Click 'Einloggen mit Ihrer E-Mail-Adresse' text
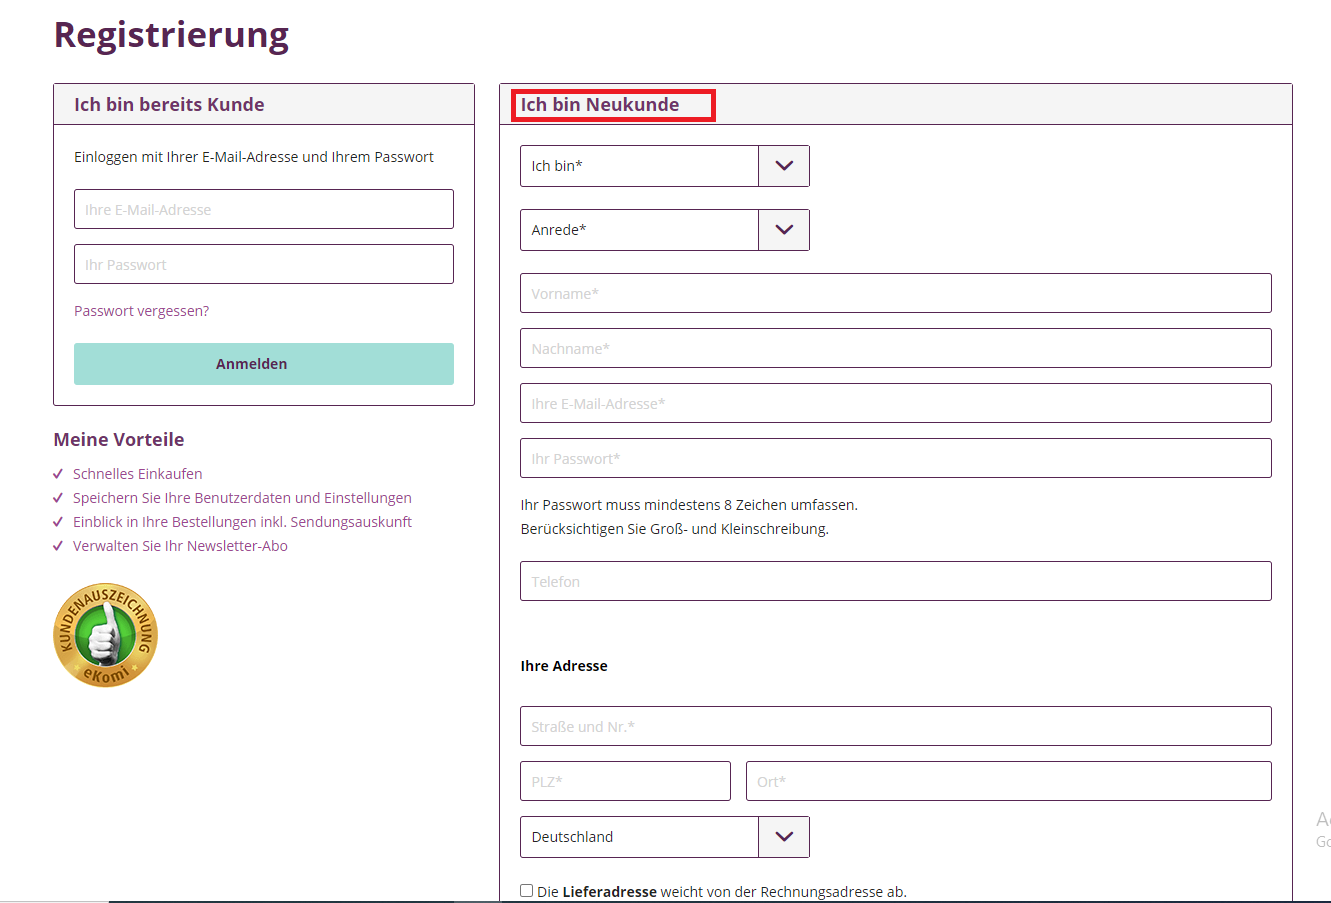 [x=254, y=157]
